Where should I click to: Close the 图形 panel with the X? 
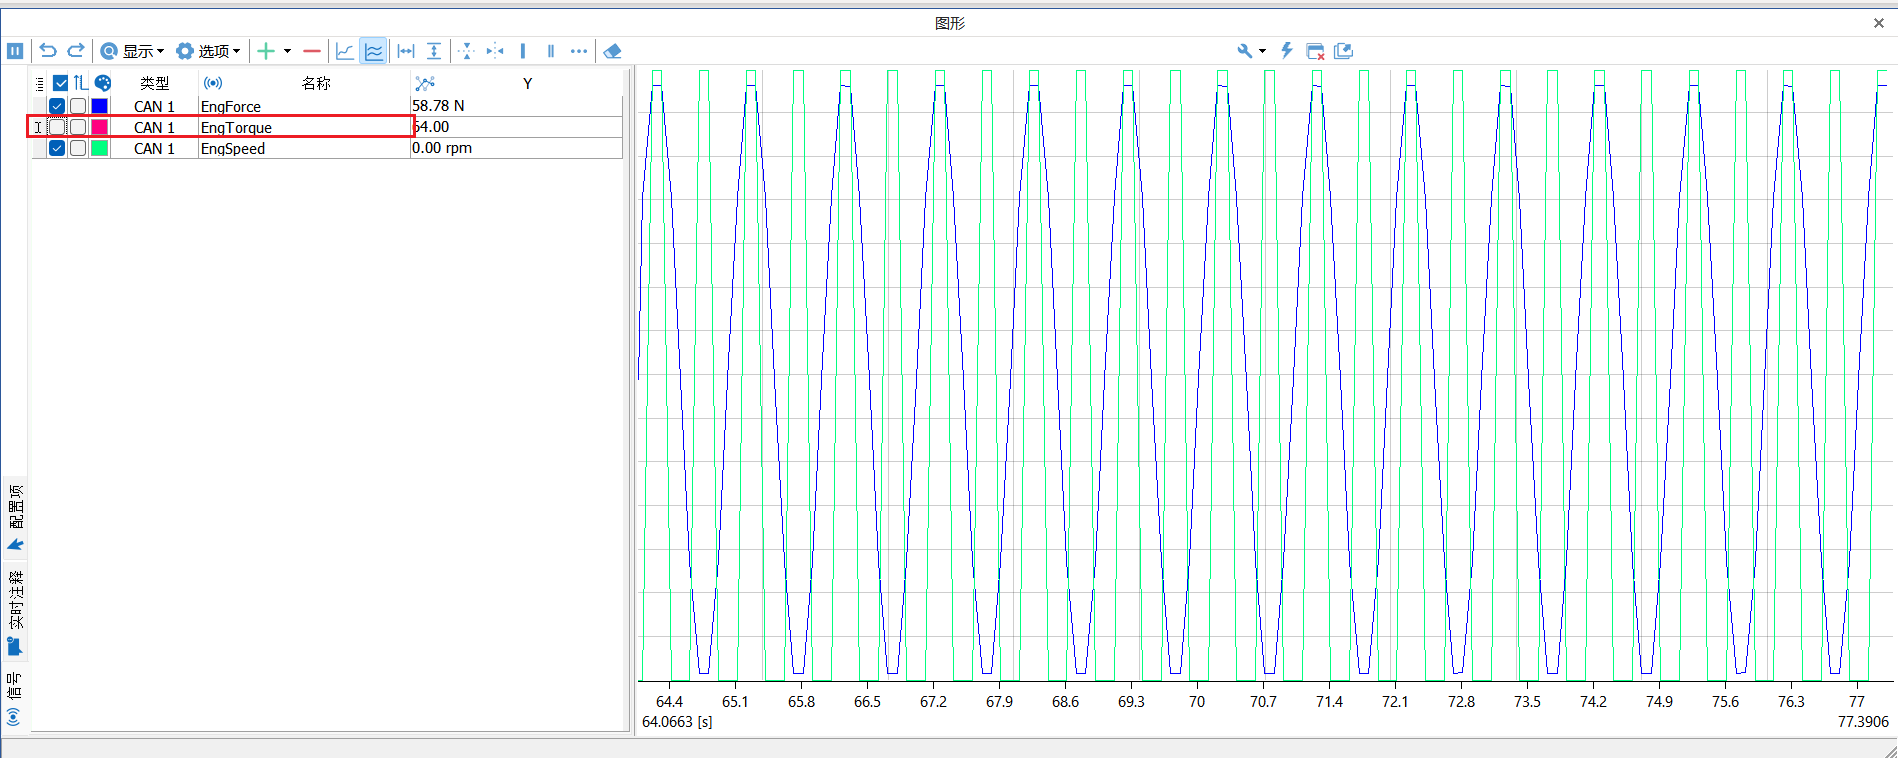coord(1879,23)
